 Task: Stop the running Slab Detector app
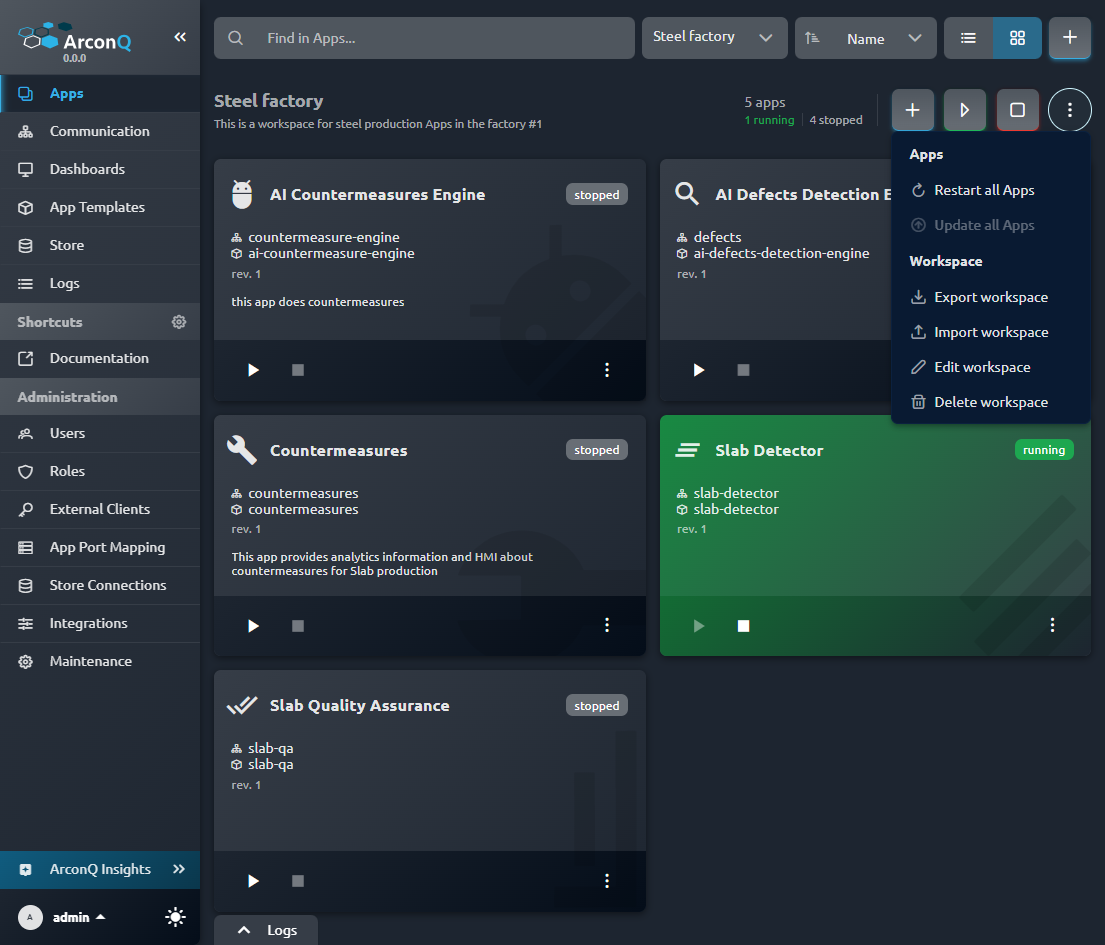(x=743, y=626)
